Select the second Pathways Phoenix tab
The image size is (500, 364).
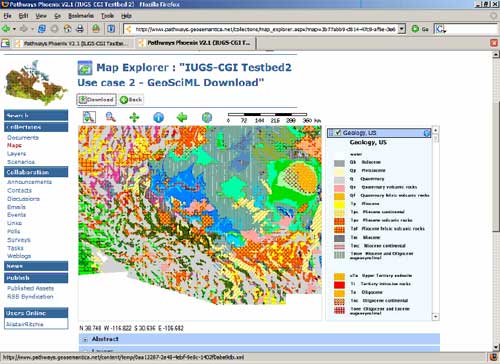[x=195, y=43]
